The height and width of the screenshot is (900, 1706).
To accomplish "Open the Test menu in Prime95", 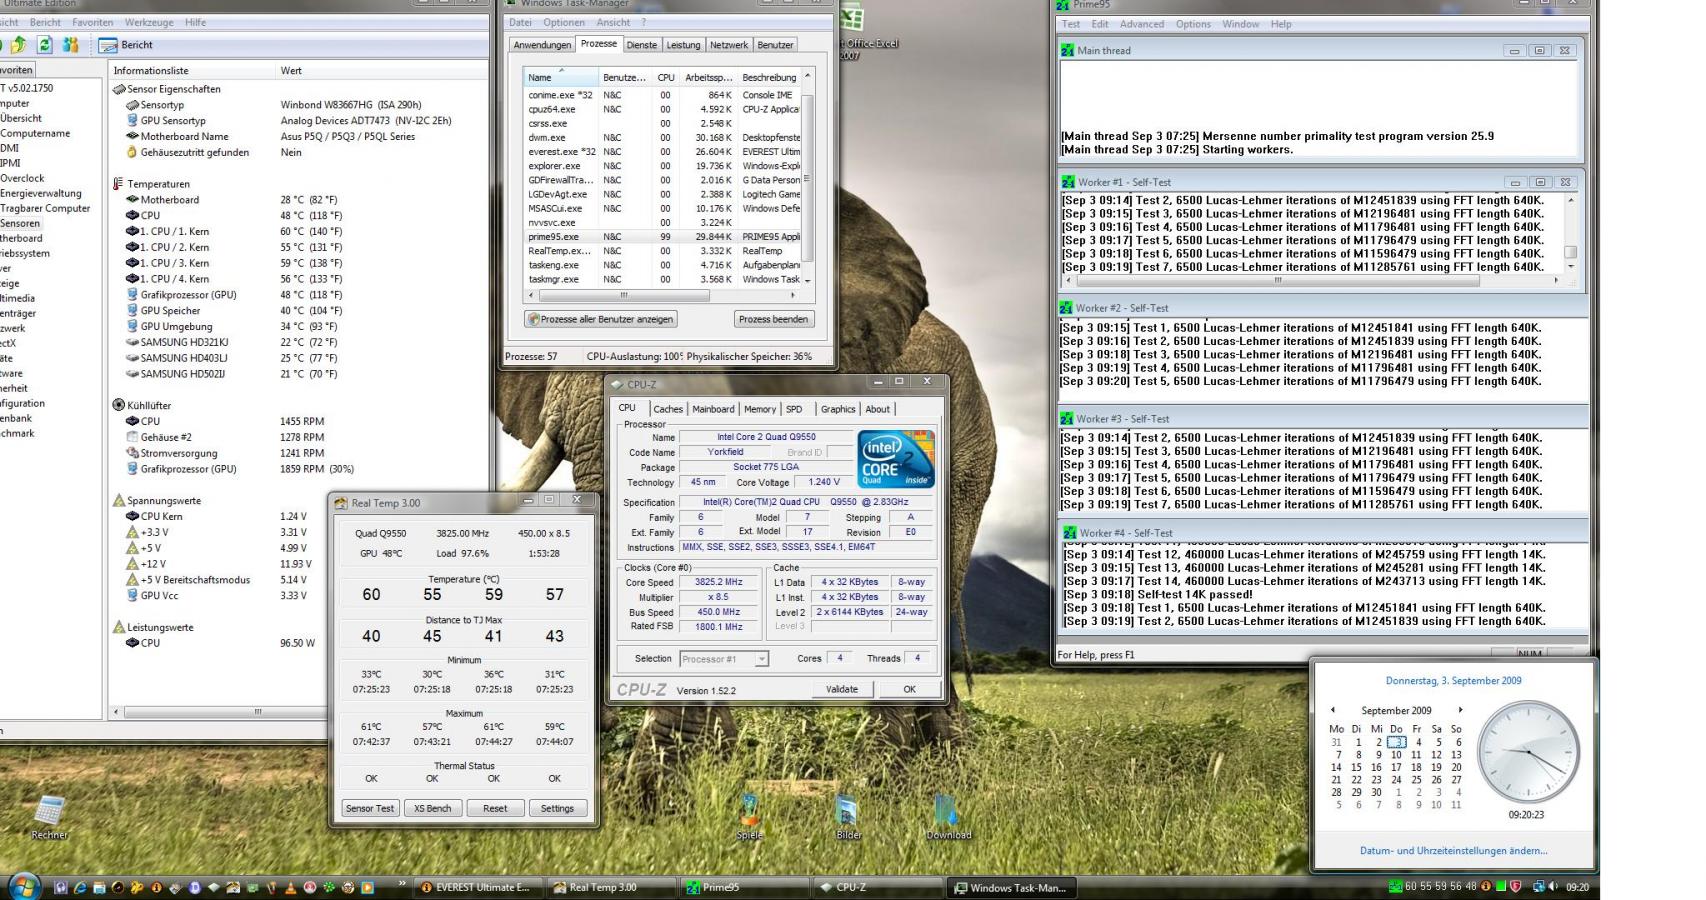I will point(1071,24).
